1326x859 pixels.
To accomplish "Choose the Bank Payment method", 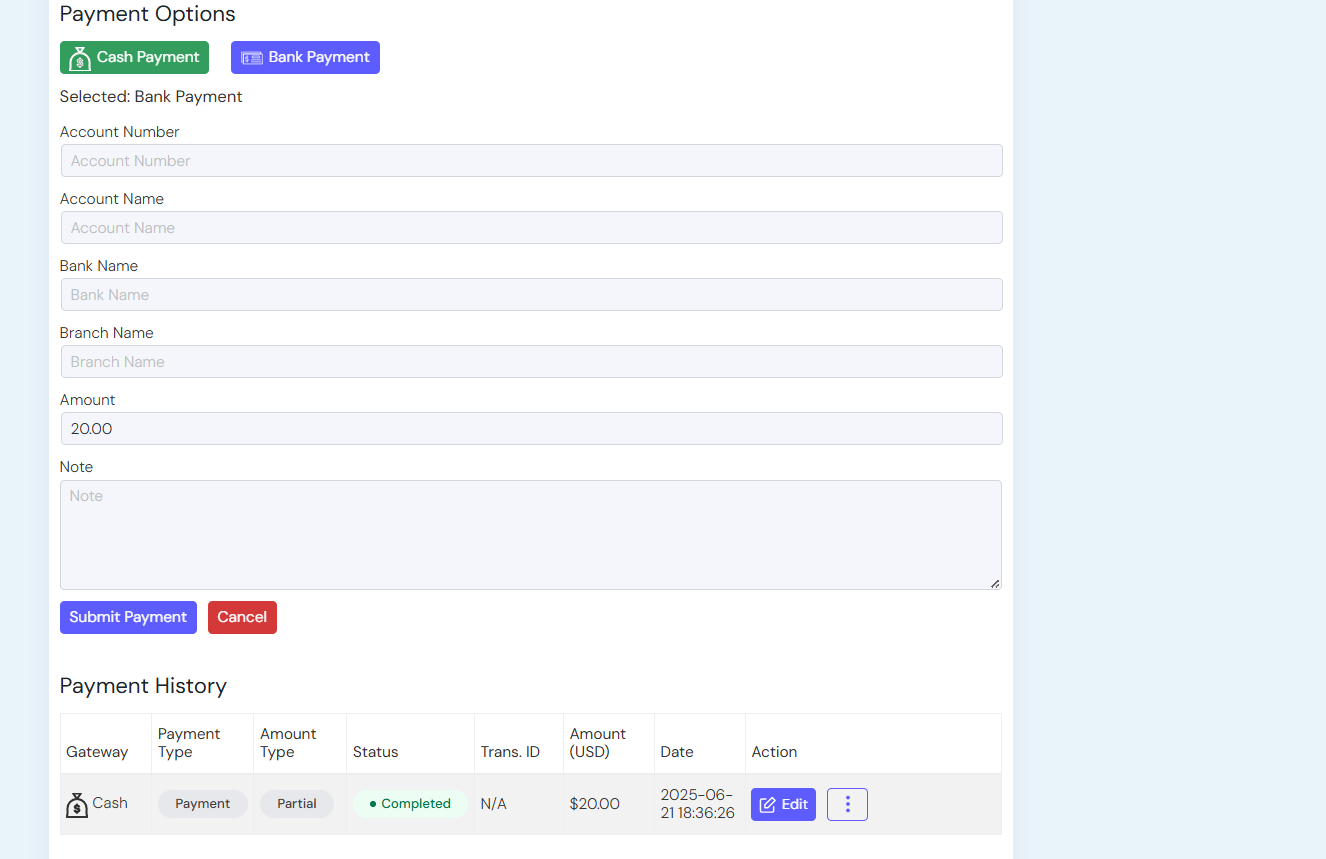I will [305, 58].
